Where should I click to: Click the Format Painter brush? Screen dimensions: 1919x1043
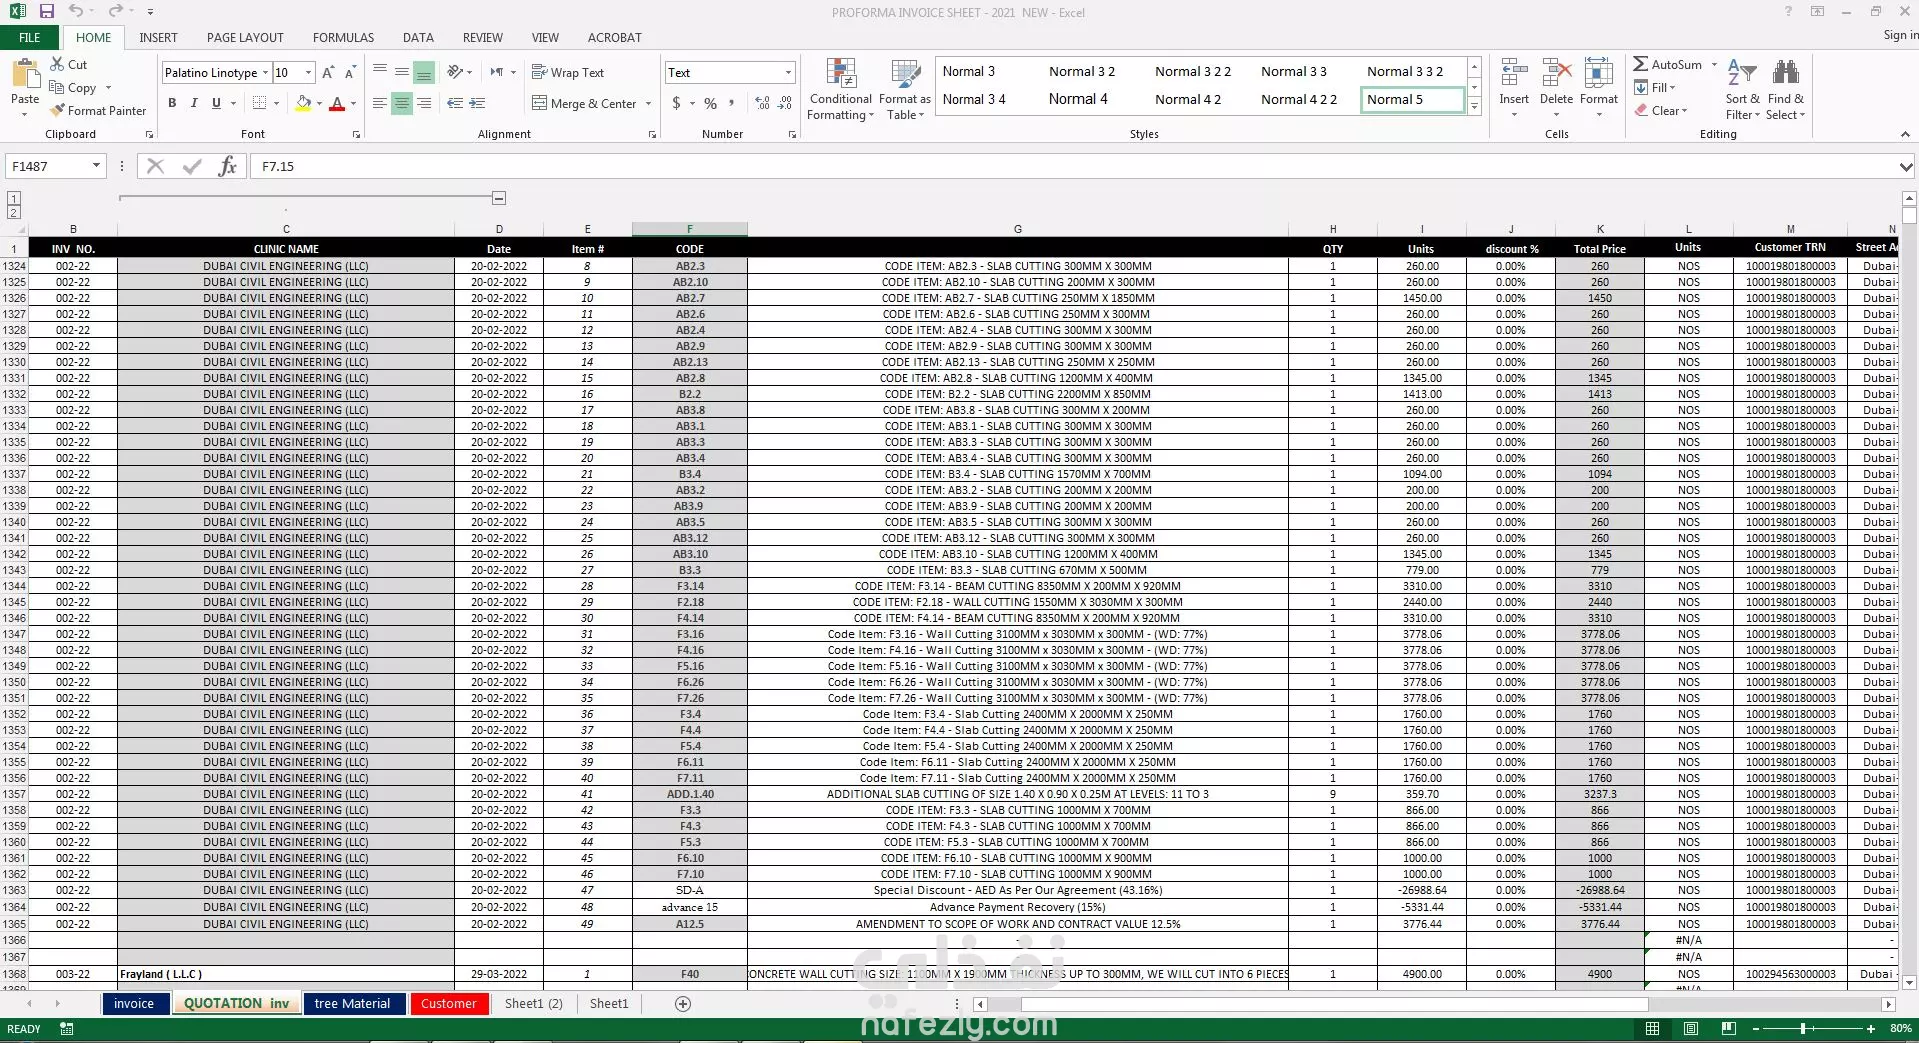[58, 110]
